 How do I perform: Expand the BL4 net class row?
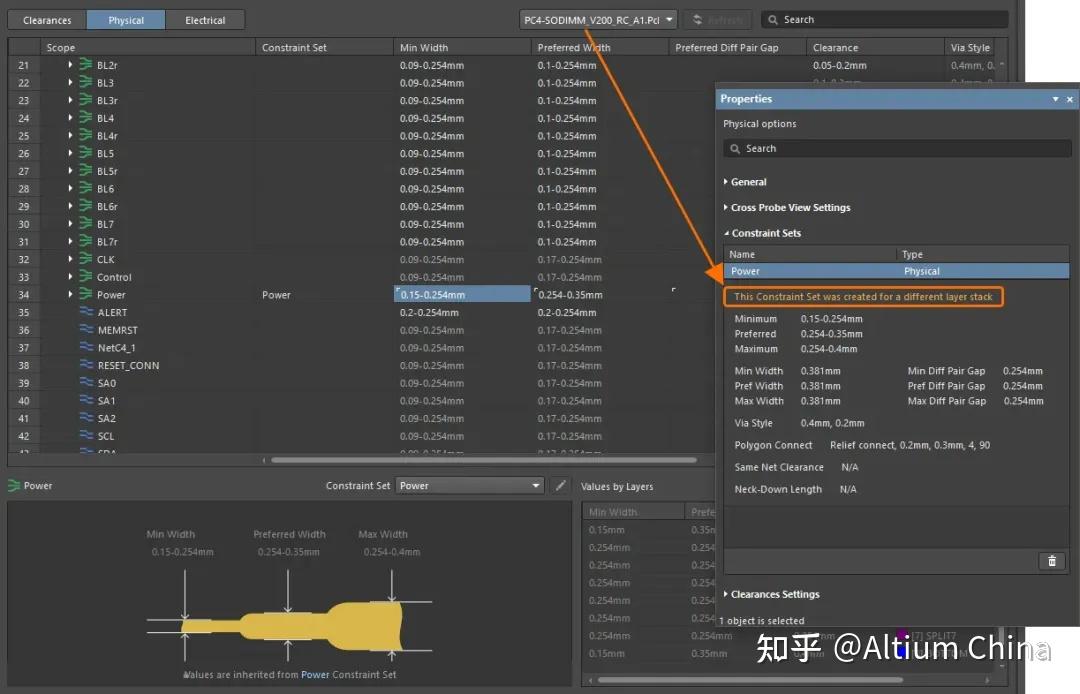coord(70,118)
